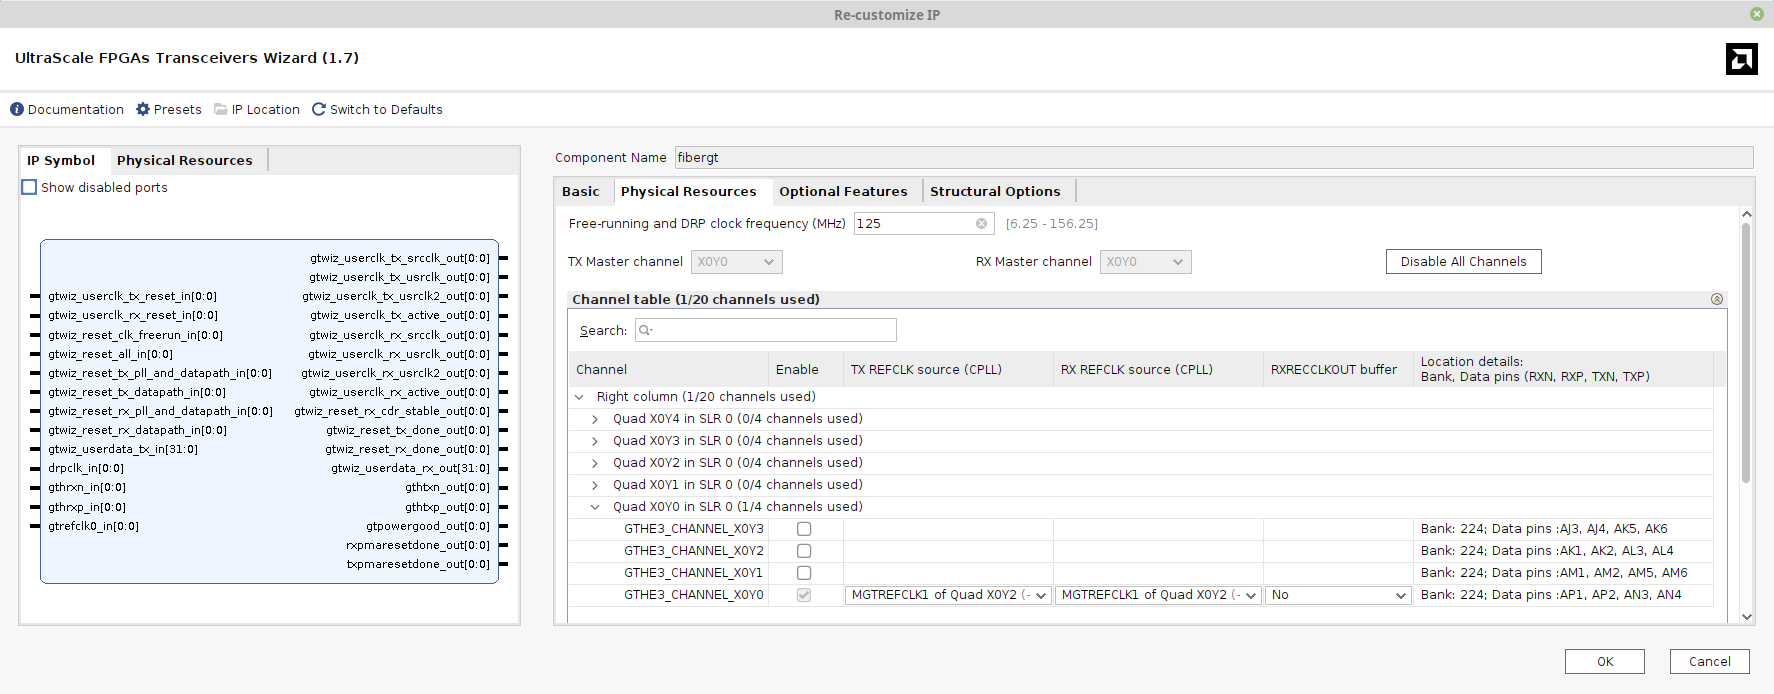1774x694 pixels.
Task: Switch to the Structural Options tab
Action: point(995,191)
